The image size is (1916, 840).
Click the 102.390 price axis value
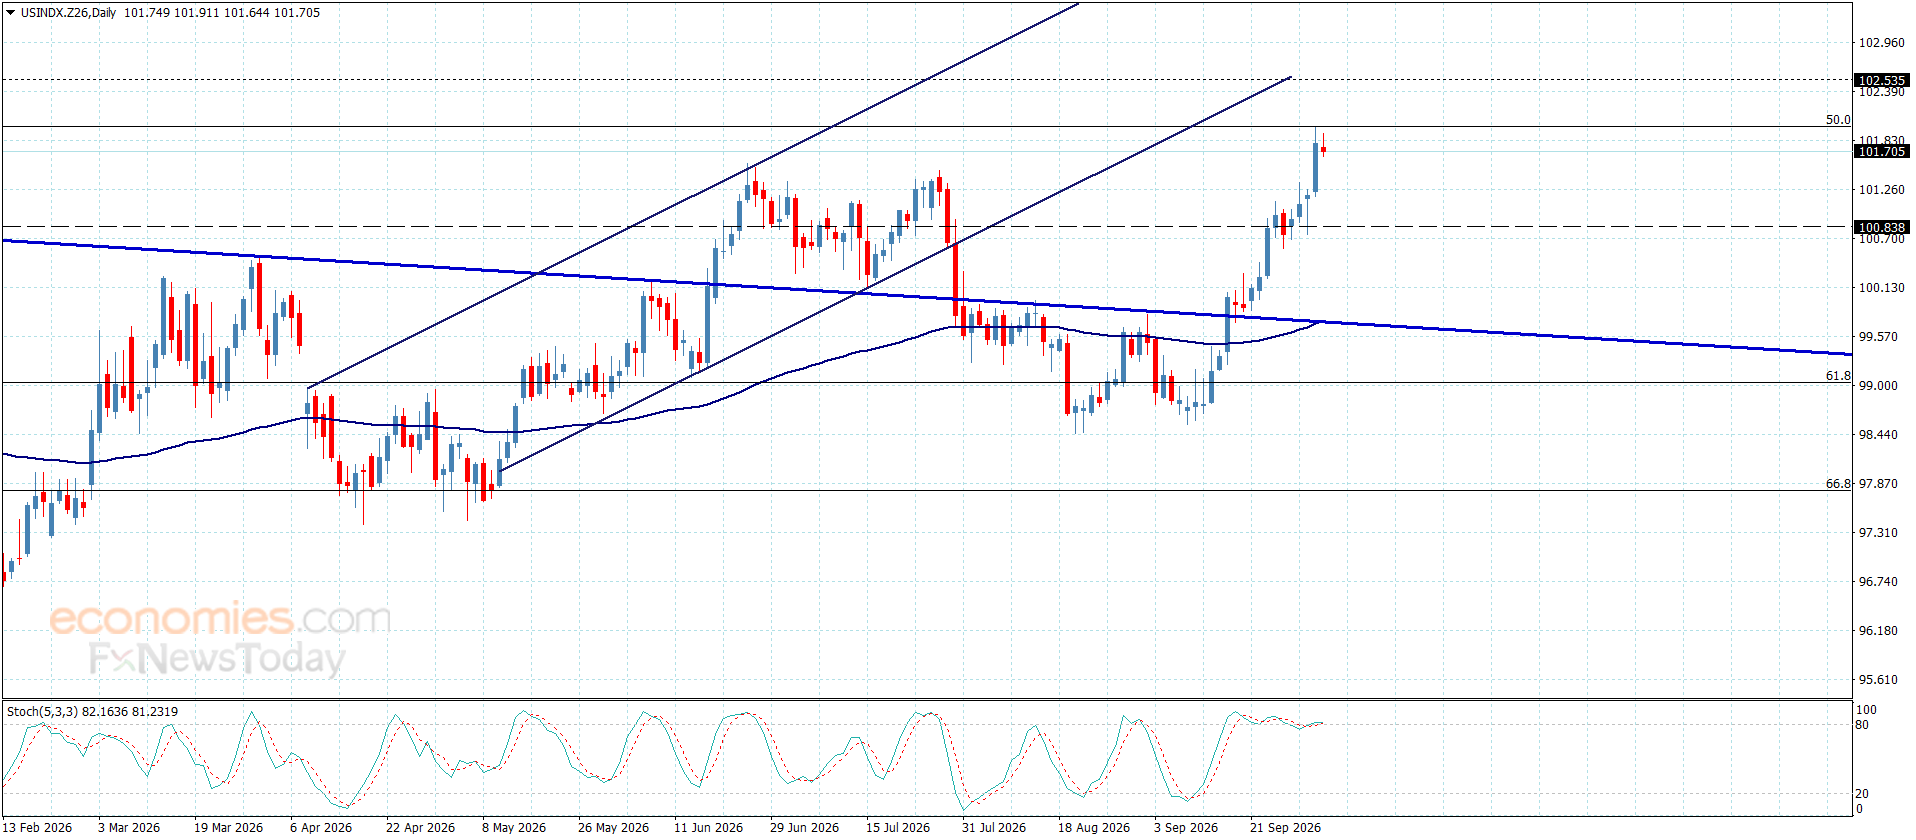tap(1881, 92)
